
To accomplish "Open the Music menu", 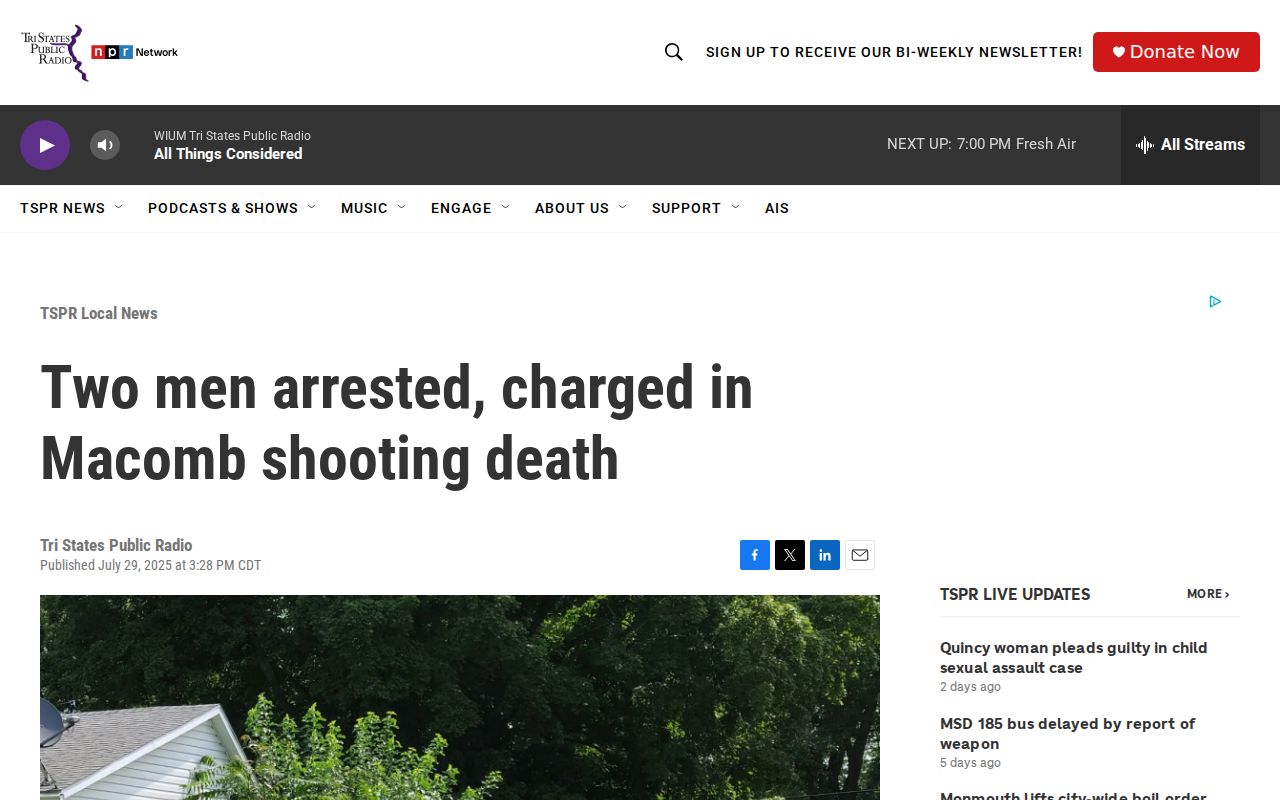I will coord(364,208).
